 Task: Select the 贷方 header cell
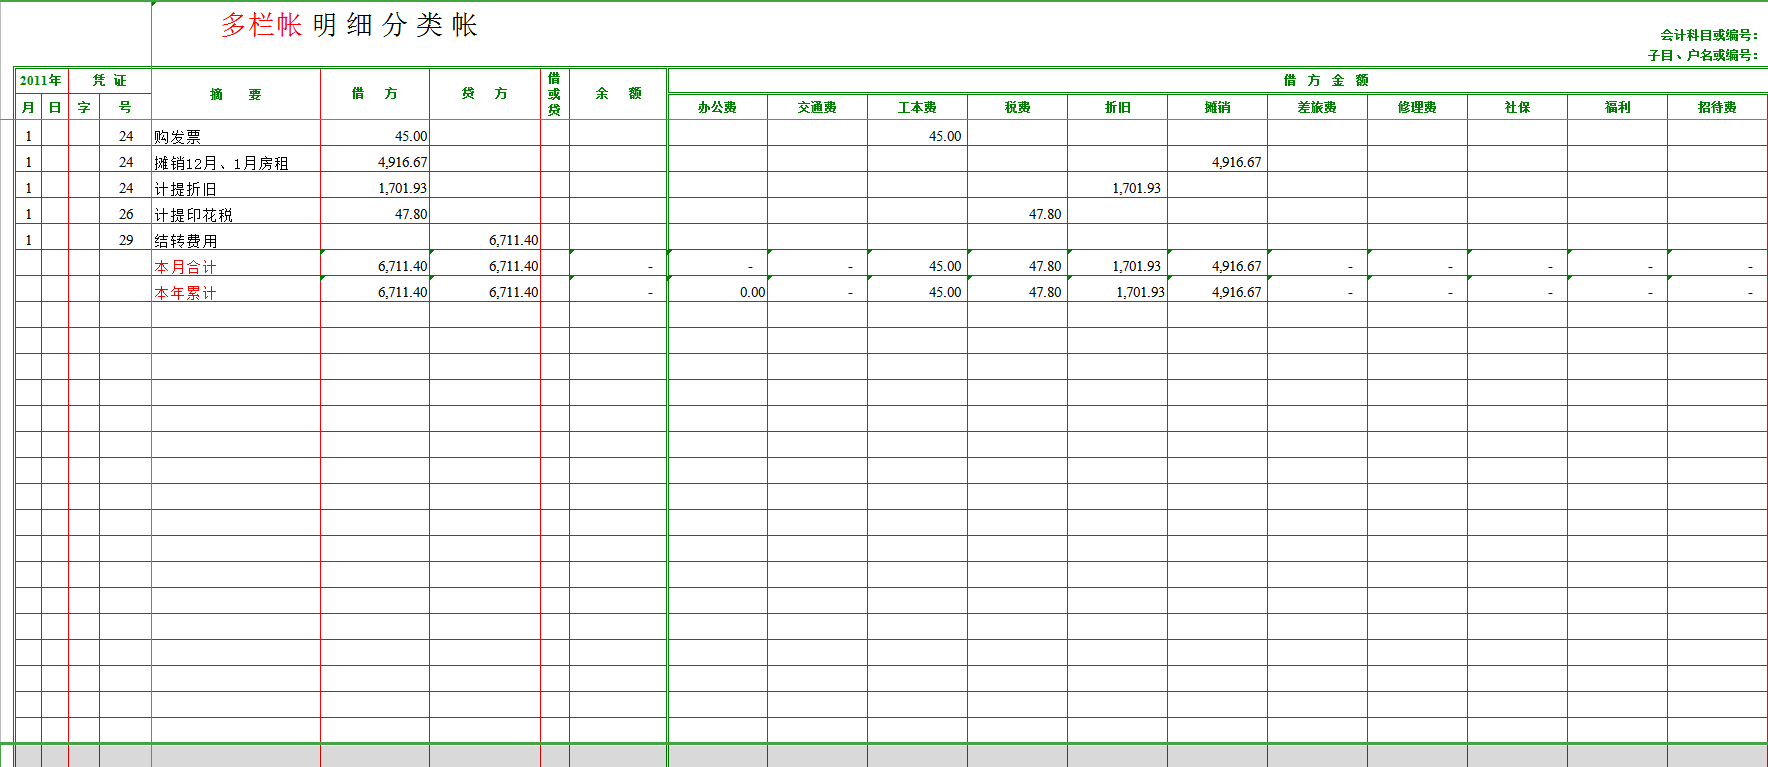[x=485, y=94]
